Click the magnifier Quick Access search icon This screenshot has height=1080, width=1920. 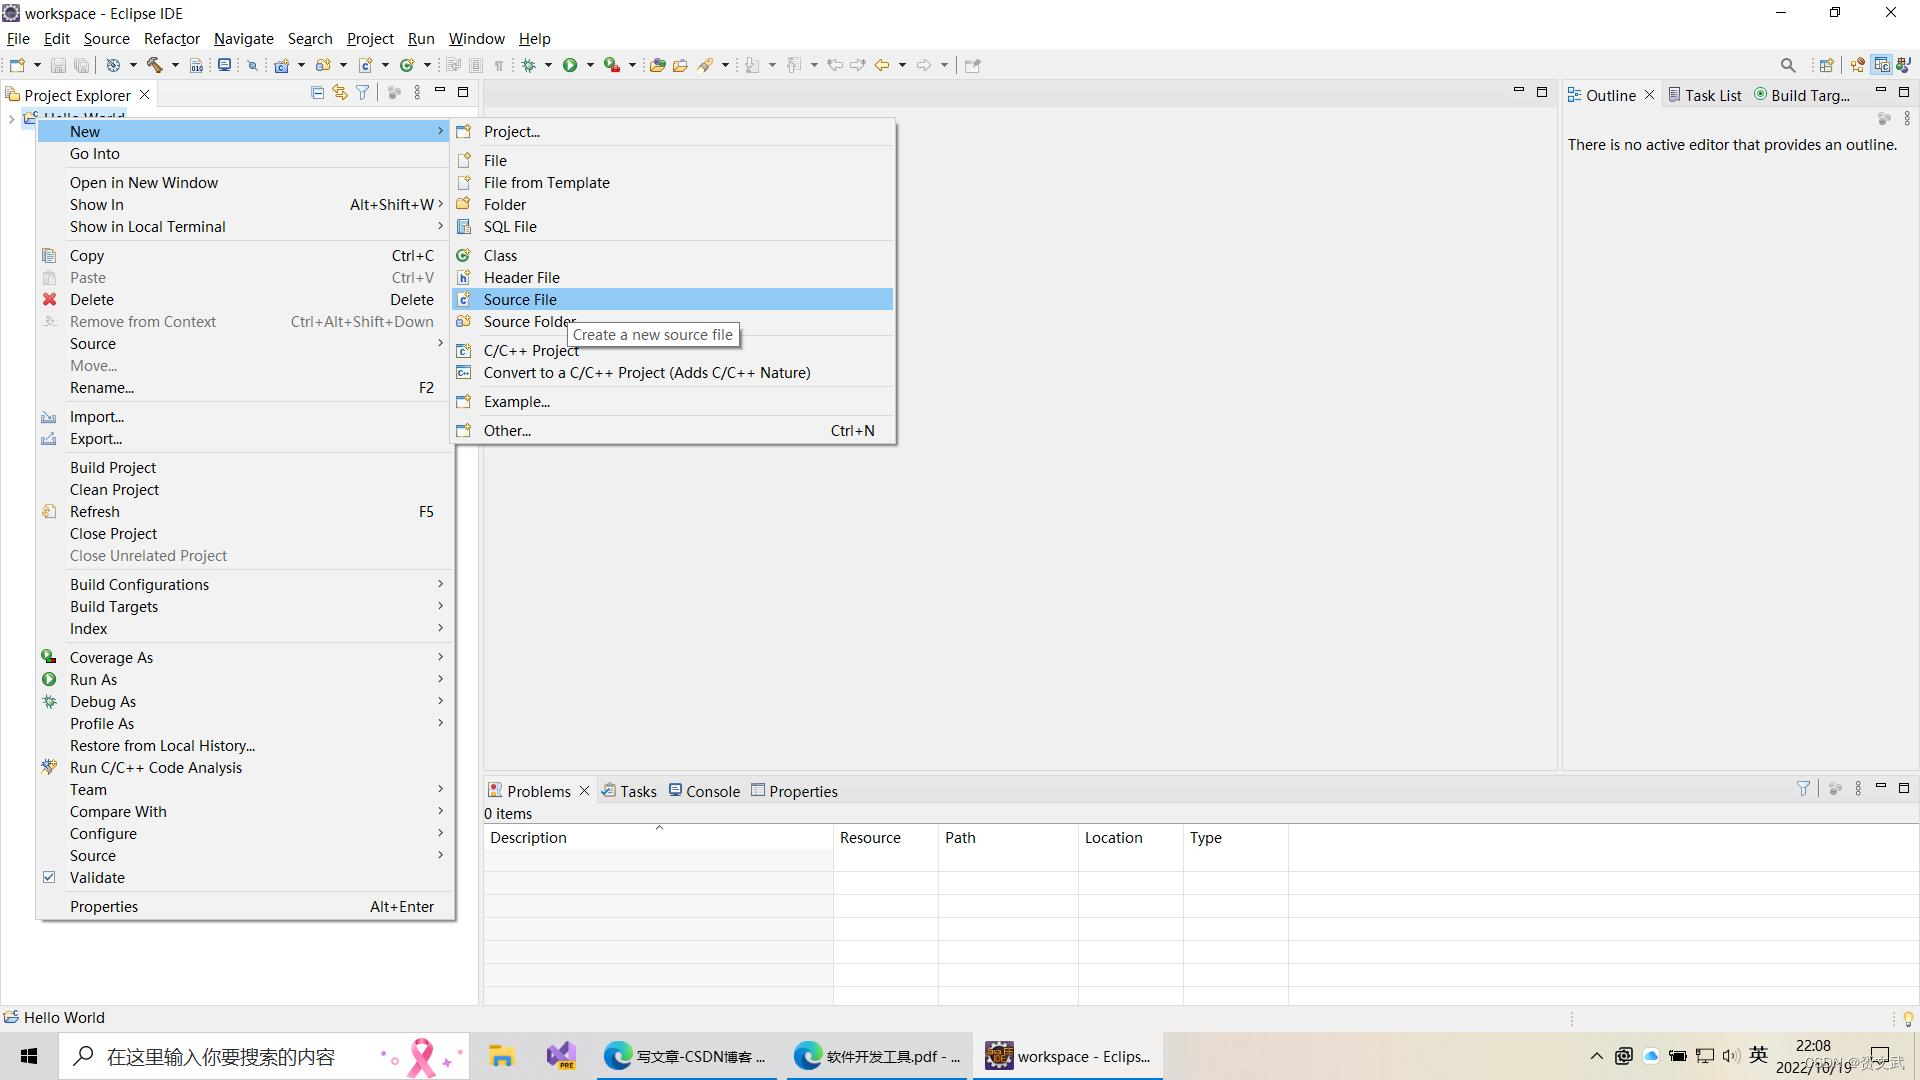pyautogui.click(x=1788, y=65)
